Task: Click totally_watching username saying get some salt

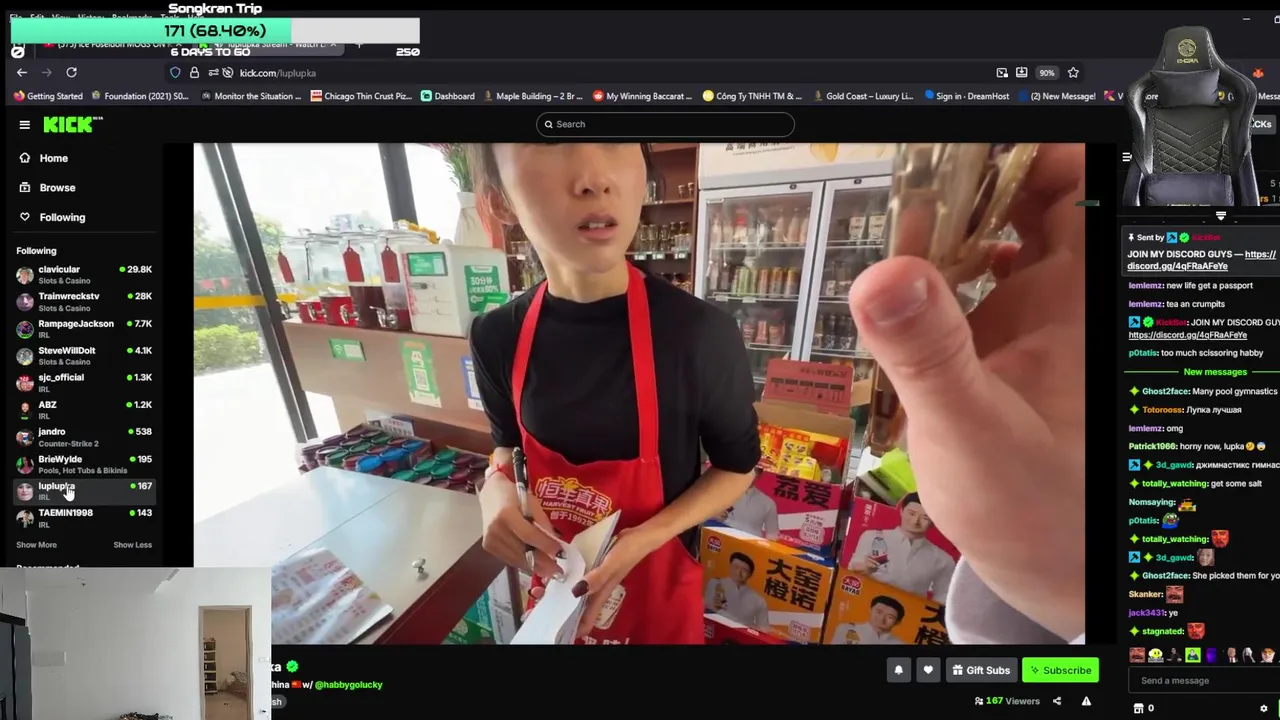Action: point(1175,483)
